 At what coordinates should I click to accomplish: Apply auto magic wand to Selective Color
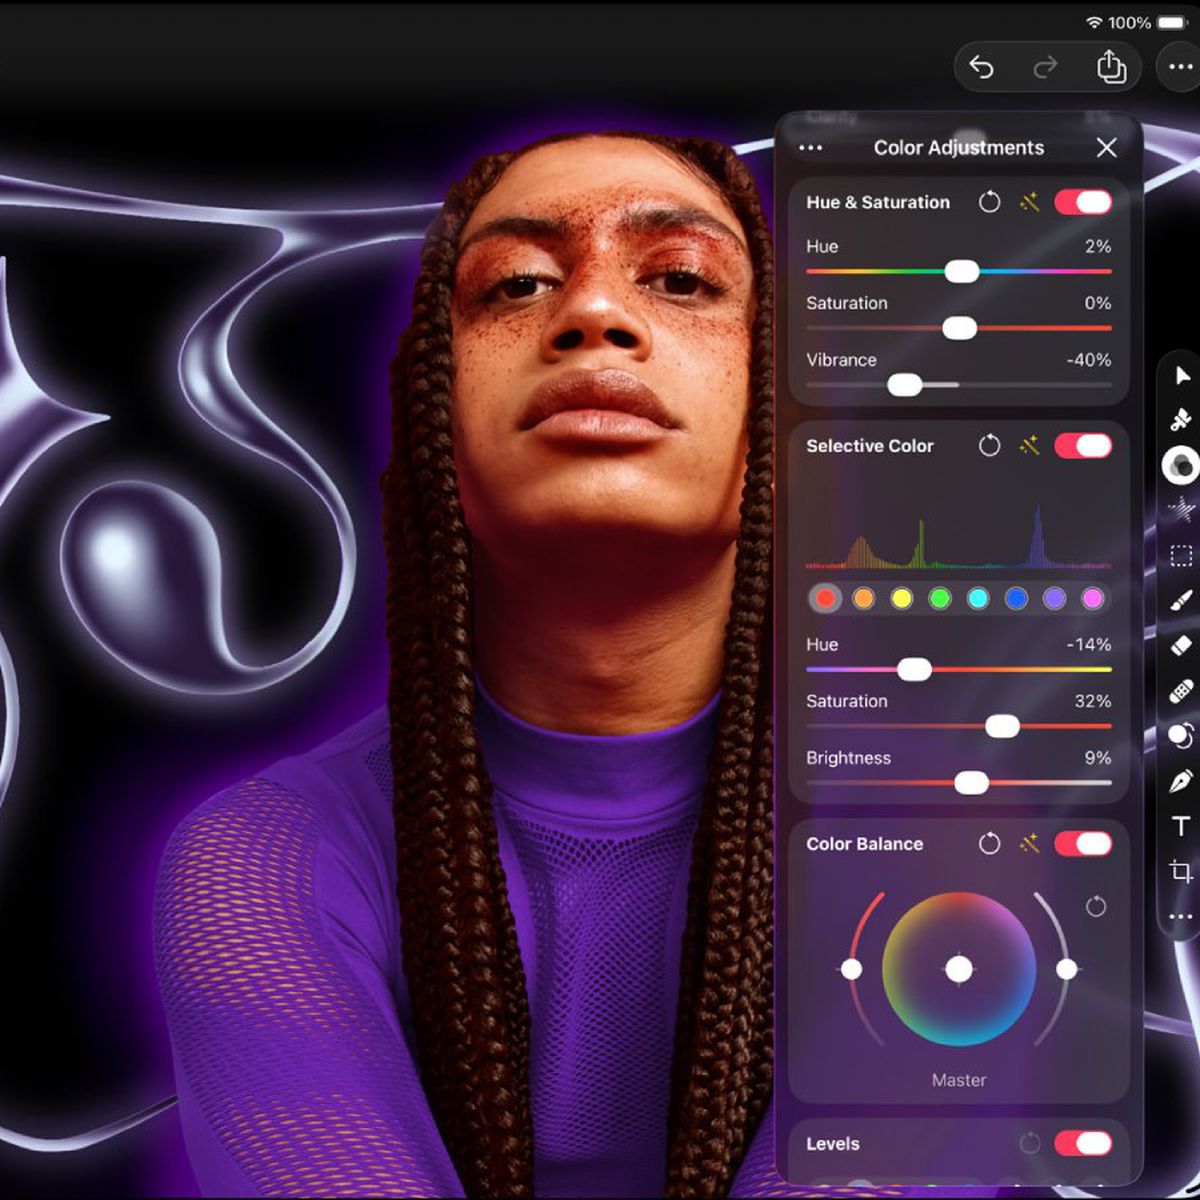click(x=1029, y=446)
